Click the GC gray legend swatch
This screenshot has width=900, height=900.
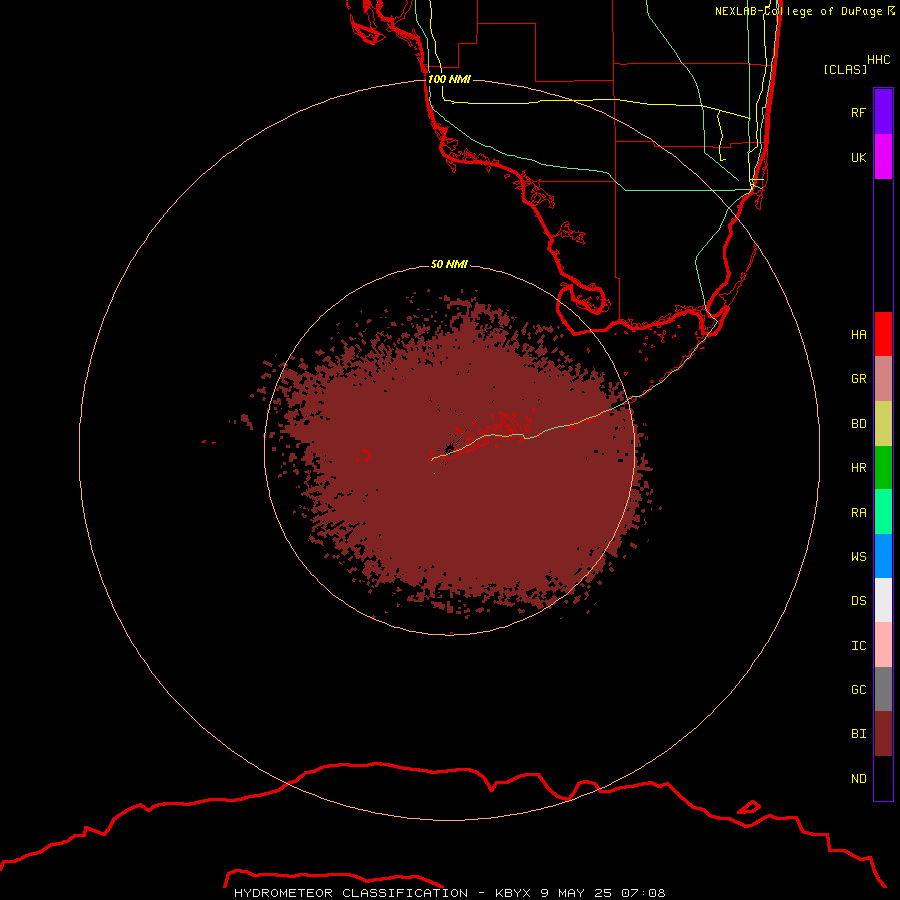pyautogui.click(x=883, y=689)
